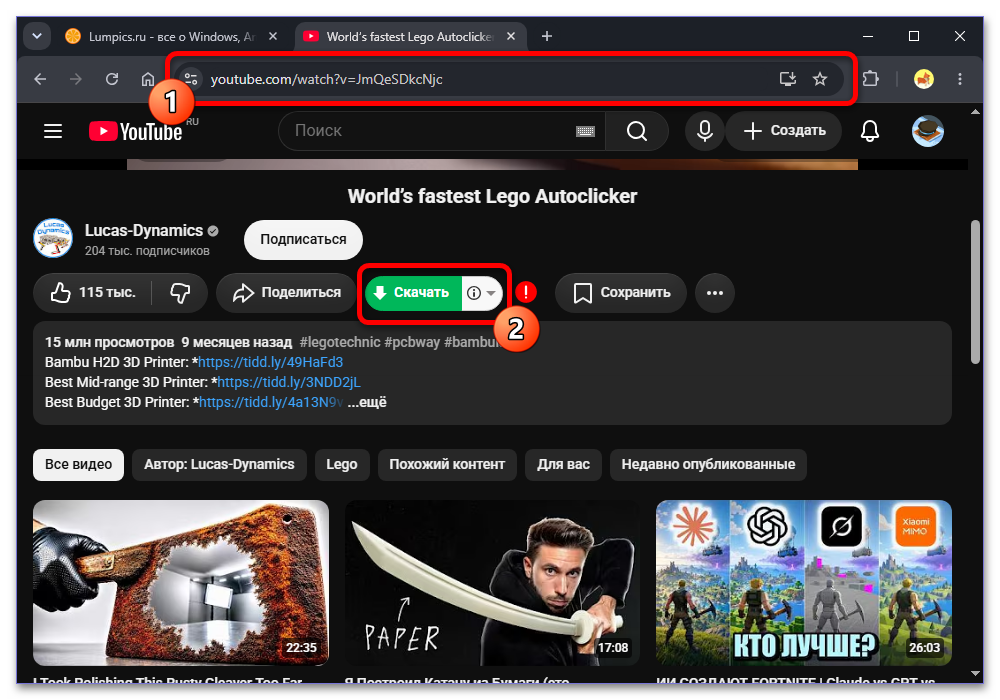Click the 15 млн просмотров text

[x=109, y=342]
